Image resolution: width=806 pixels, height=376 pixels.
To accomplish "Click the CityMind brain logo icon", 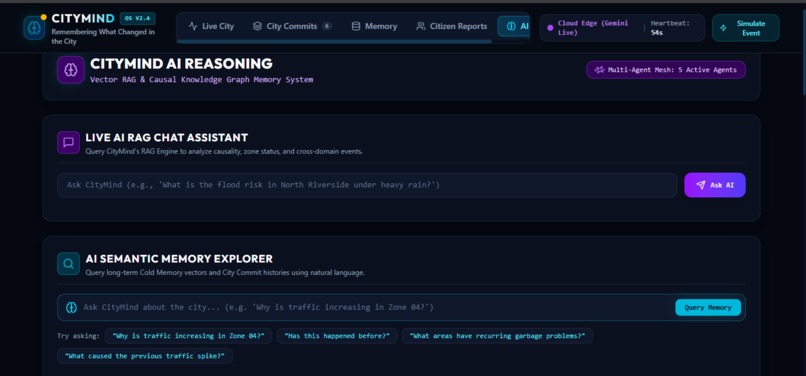I will click(34, 28).
